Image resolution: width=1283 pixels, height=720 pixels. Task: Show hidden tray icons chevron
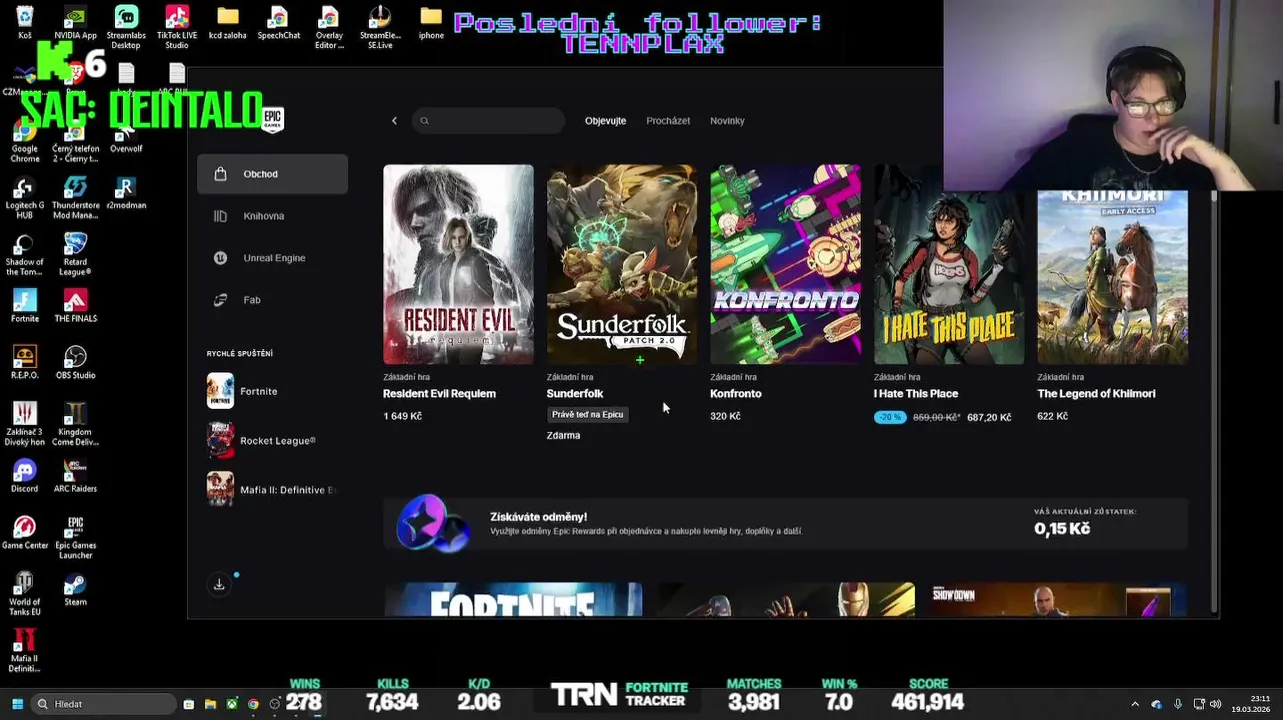pos(1134,704)
